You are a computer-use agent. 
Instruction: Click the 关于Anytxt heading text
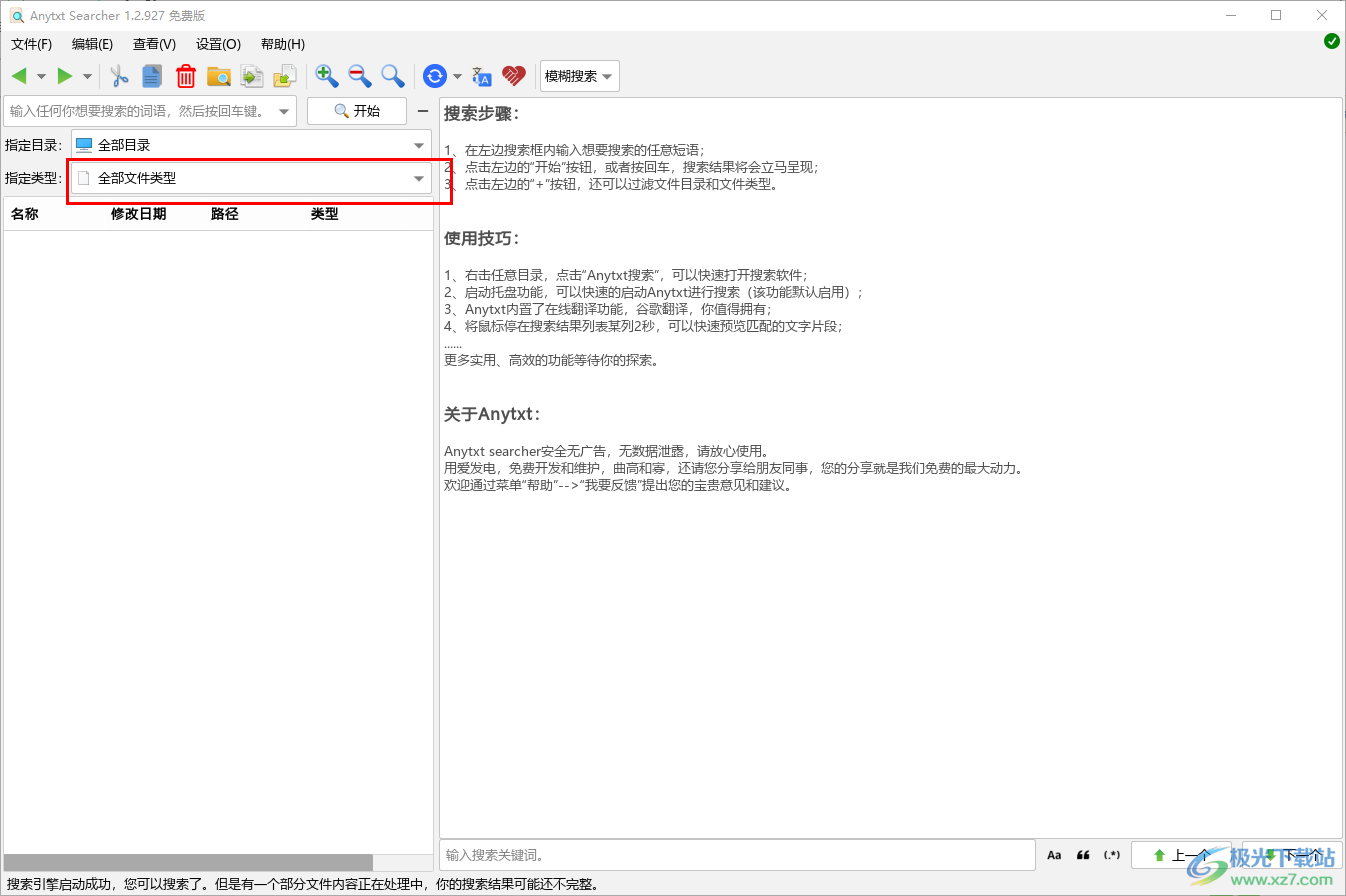pos(492,414)
